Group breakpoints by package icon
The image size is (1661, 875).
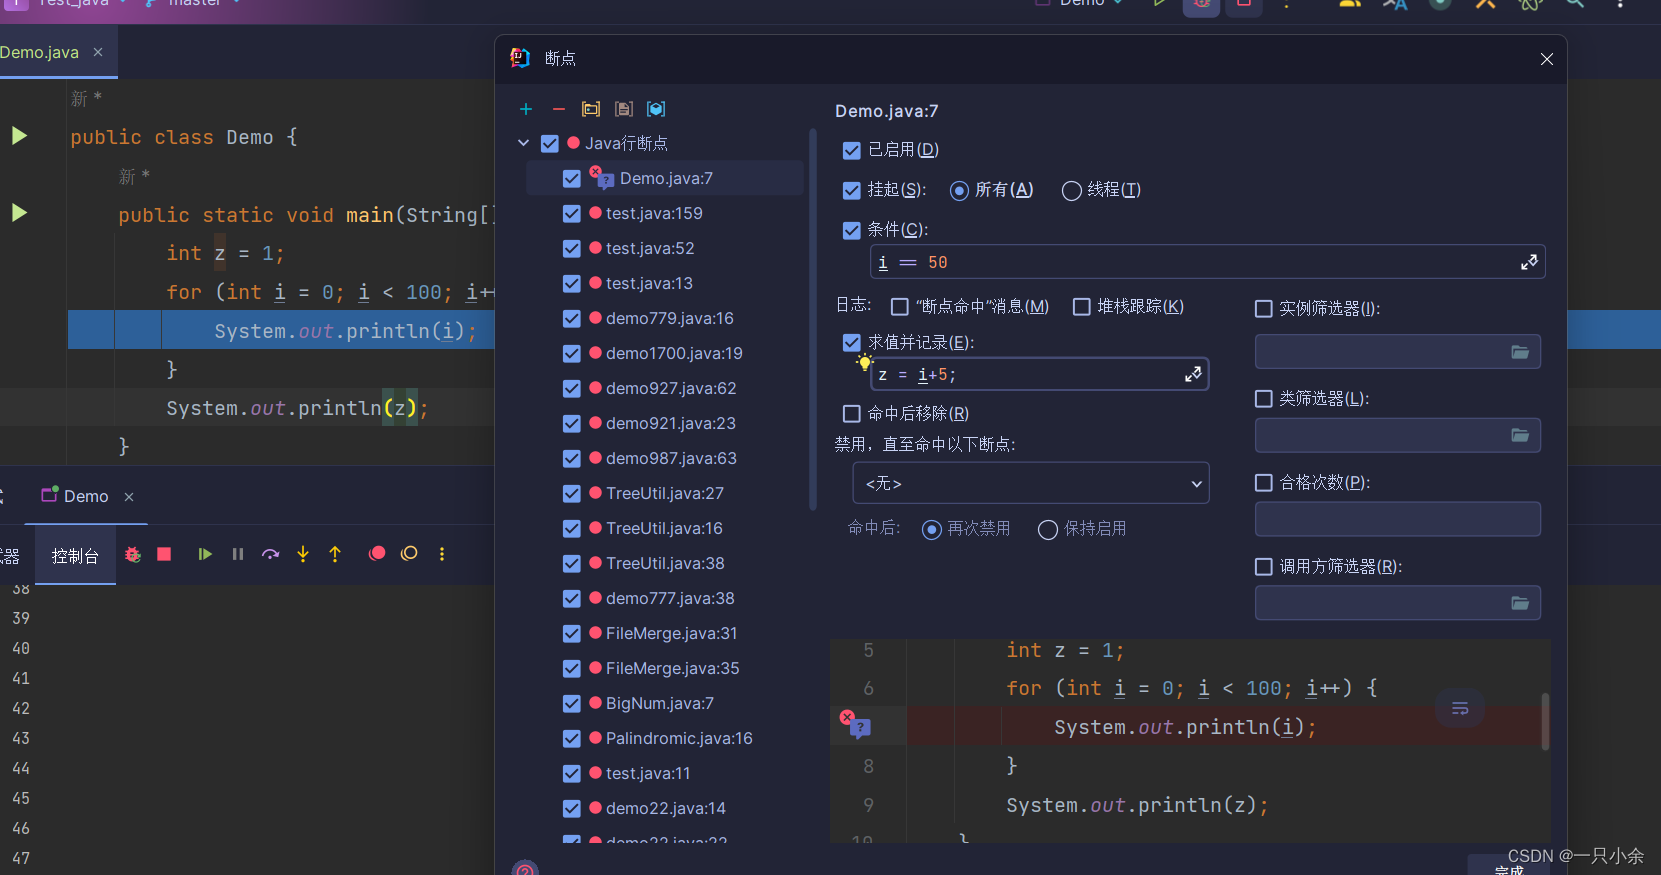591,109
